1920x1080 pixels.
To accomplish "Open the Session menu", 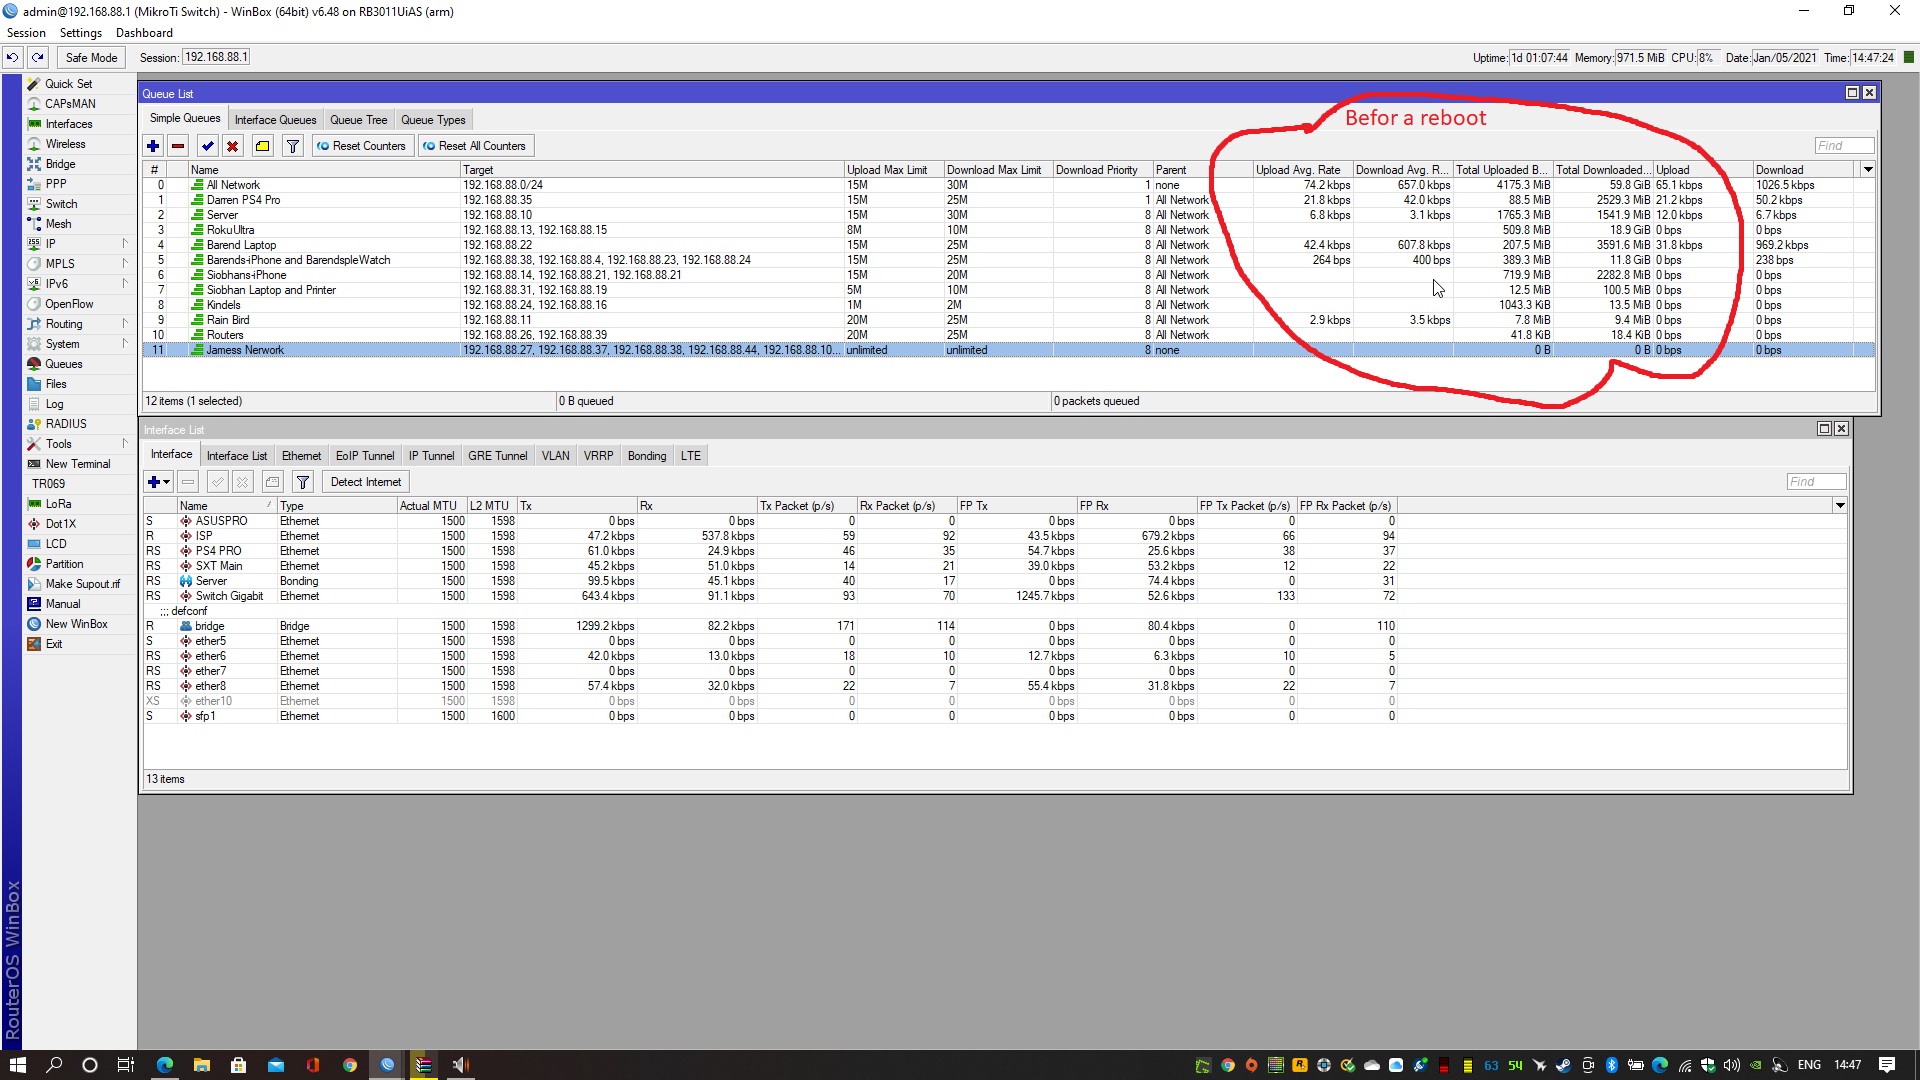I will coord(26,32).
